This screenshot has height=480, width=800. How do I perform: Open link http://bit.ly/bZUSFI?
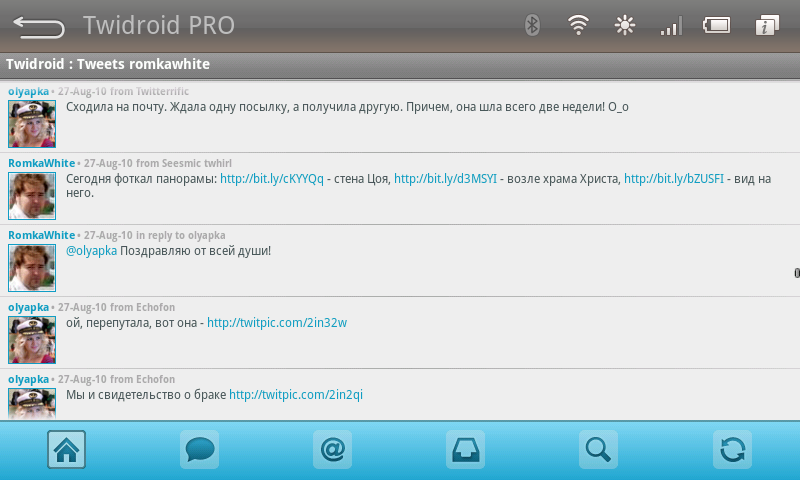pyautogui.click(x=673, y=179)
